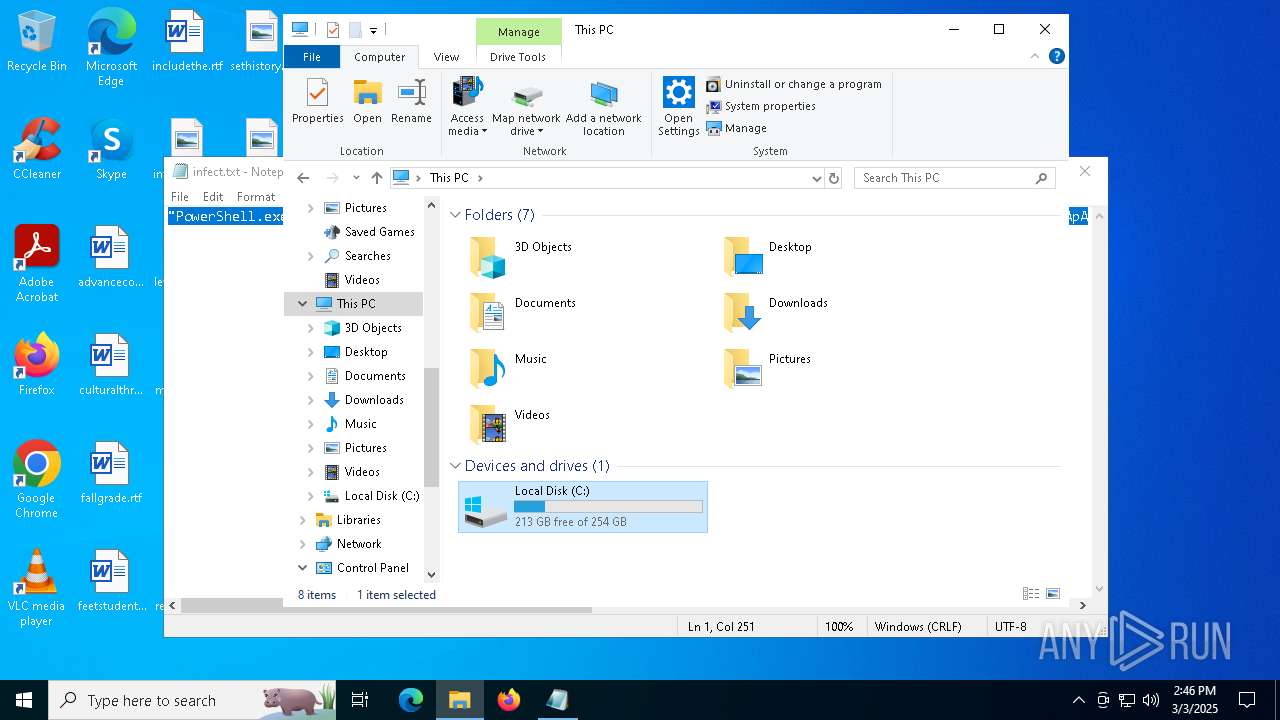Click the Open ribbon button

coord(367,101)
